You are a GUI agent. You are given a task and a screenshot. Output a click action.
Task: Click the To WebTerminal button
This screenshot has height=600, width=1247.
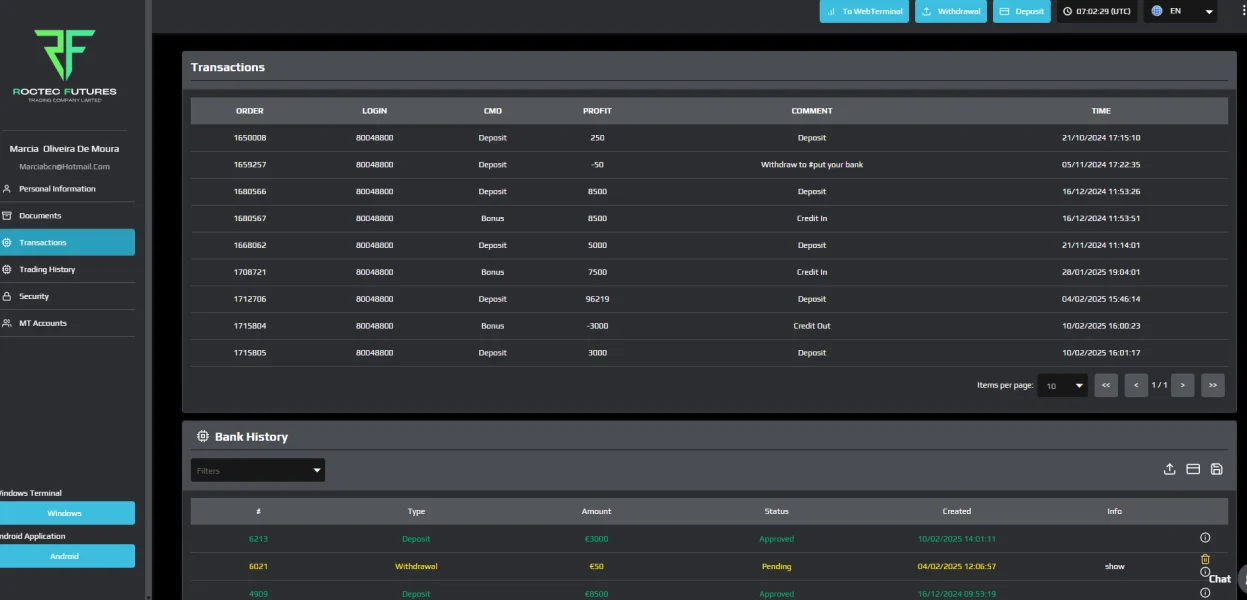click(864, 12)
